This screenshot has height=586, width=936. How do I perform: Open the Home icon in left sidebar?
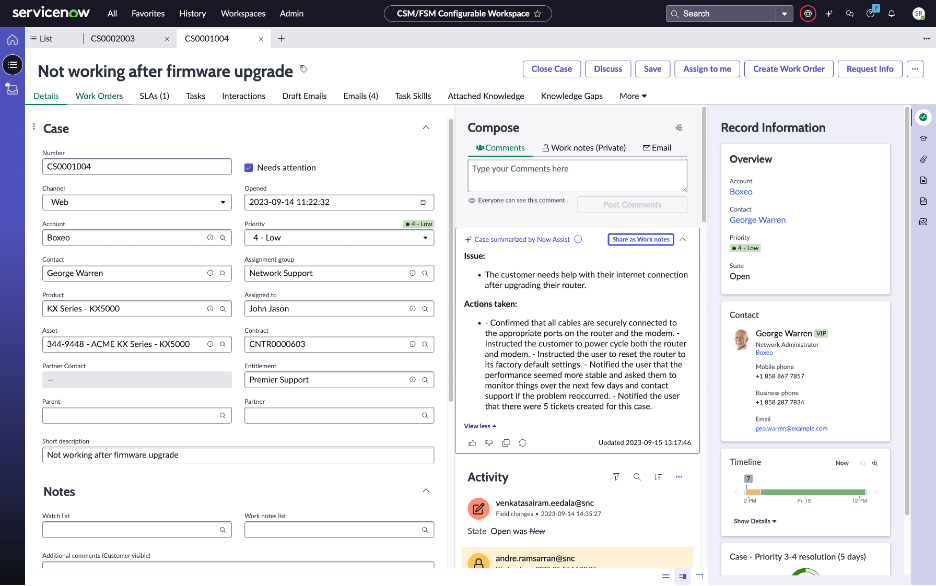click(12, 40)
